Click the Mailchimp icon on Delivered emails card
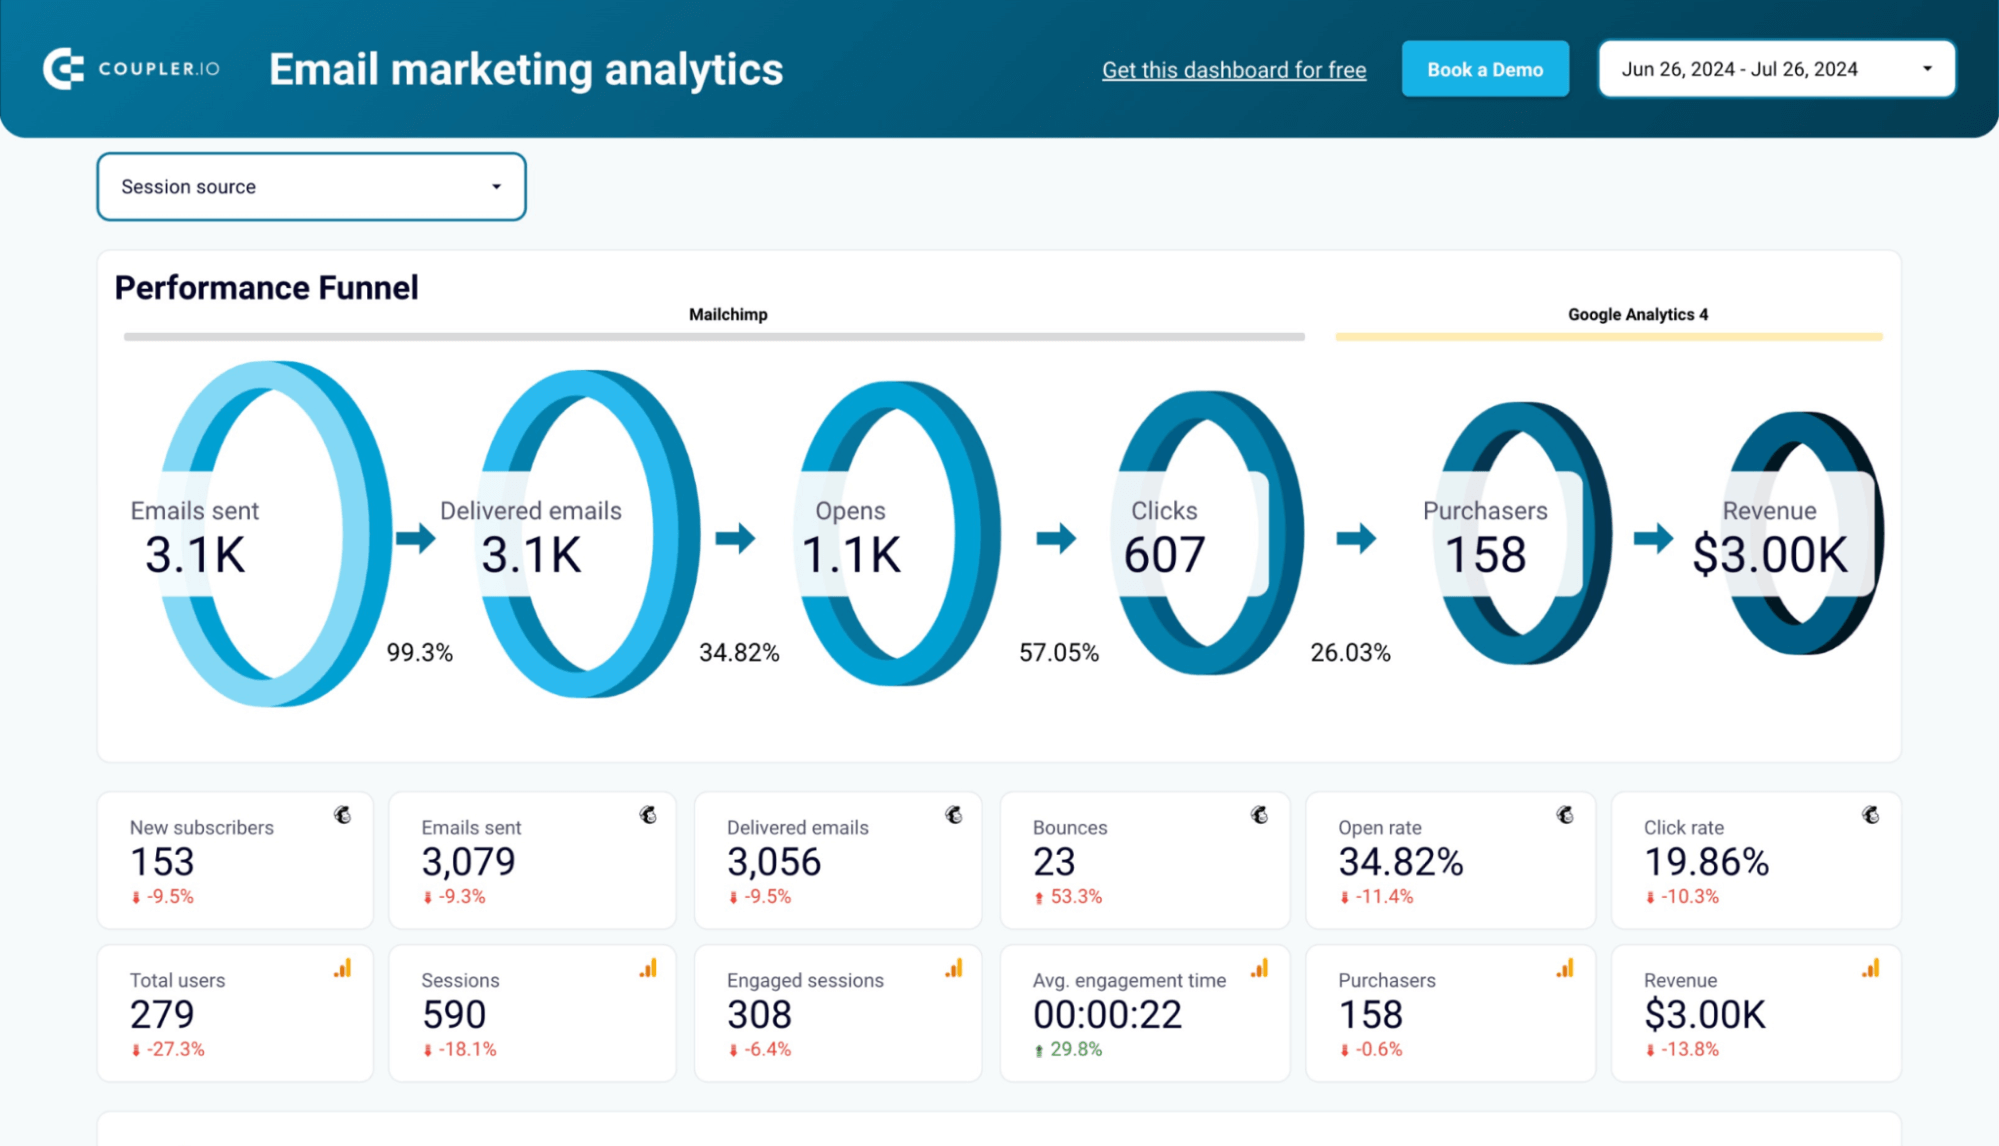 pos(954,815)
